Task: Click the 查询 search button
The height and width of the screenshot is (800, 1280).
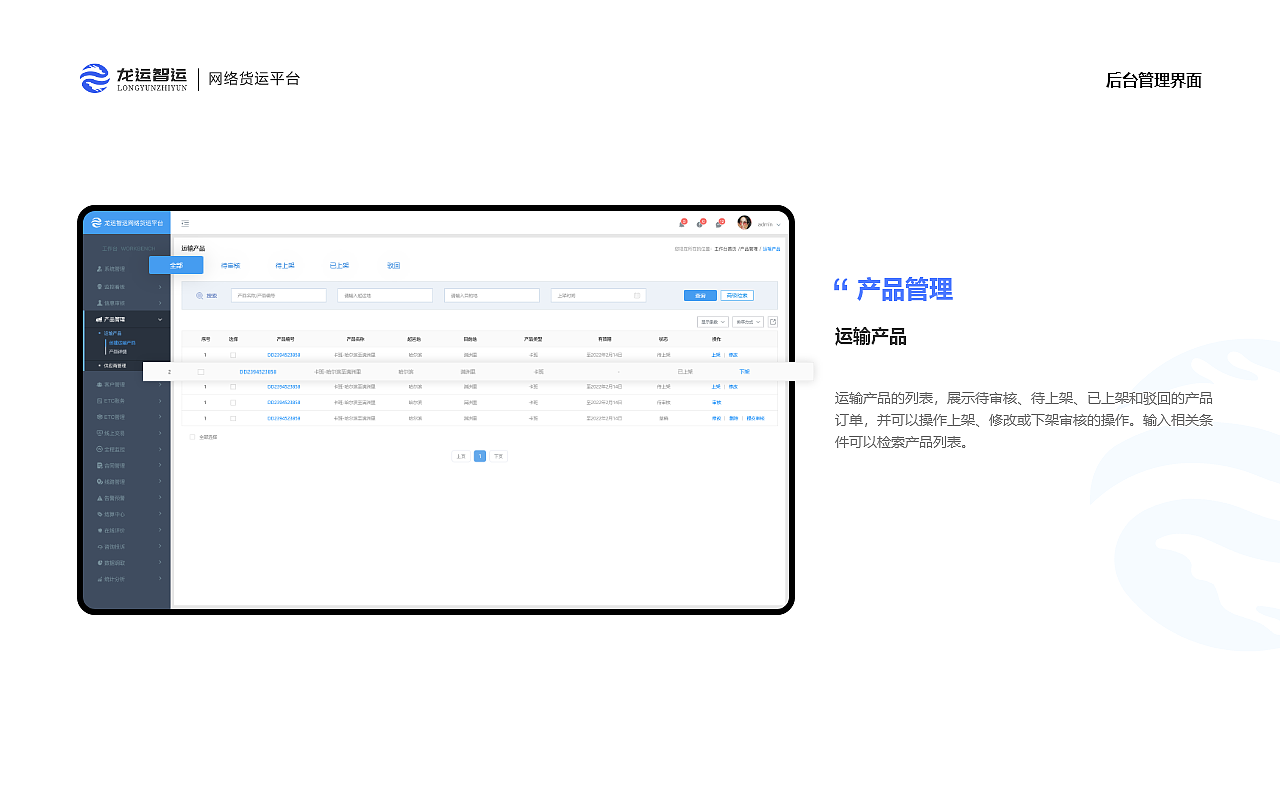Action: [x=700, y=295]
